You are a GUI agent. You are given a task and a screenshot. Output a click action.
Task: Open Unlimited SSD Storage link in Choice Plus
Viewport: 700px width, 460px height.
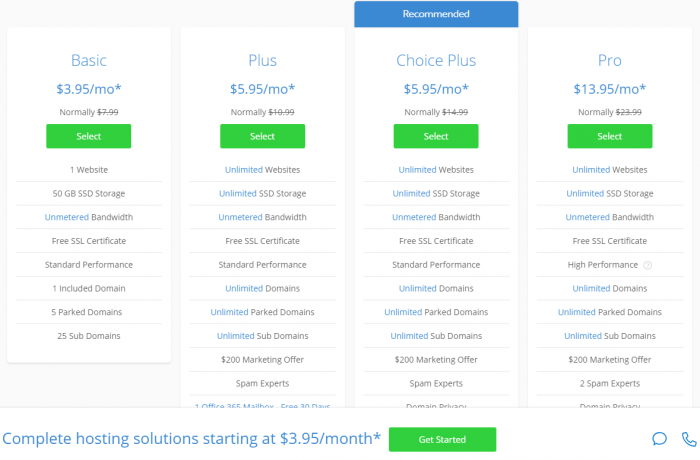pyautogui.click(x=411, y=193)
